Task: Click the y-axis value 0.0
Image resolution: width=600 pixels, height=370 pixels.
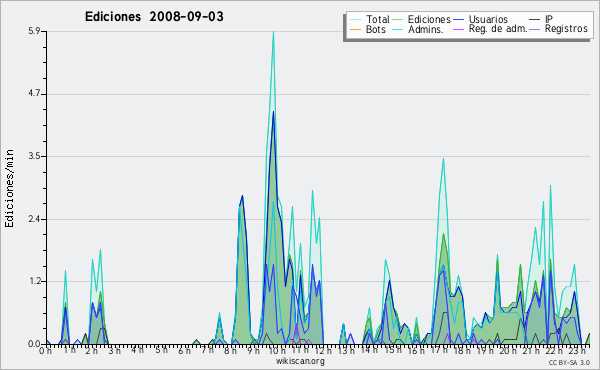Action: pyautogui.click(x=34, y=344)
